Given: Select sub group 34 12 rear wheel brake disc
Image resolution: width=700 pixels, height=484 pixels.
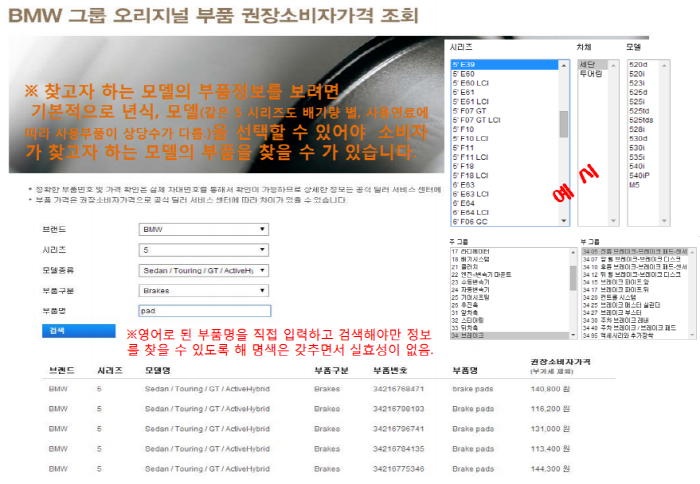Looking at the screenshot, I should (x=635, y=275).
